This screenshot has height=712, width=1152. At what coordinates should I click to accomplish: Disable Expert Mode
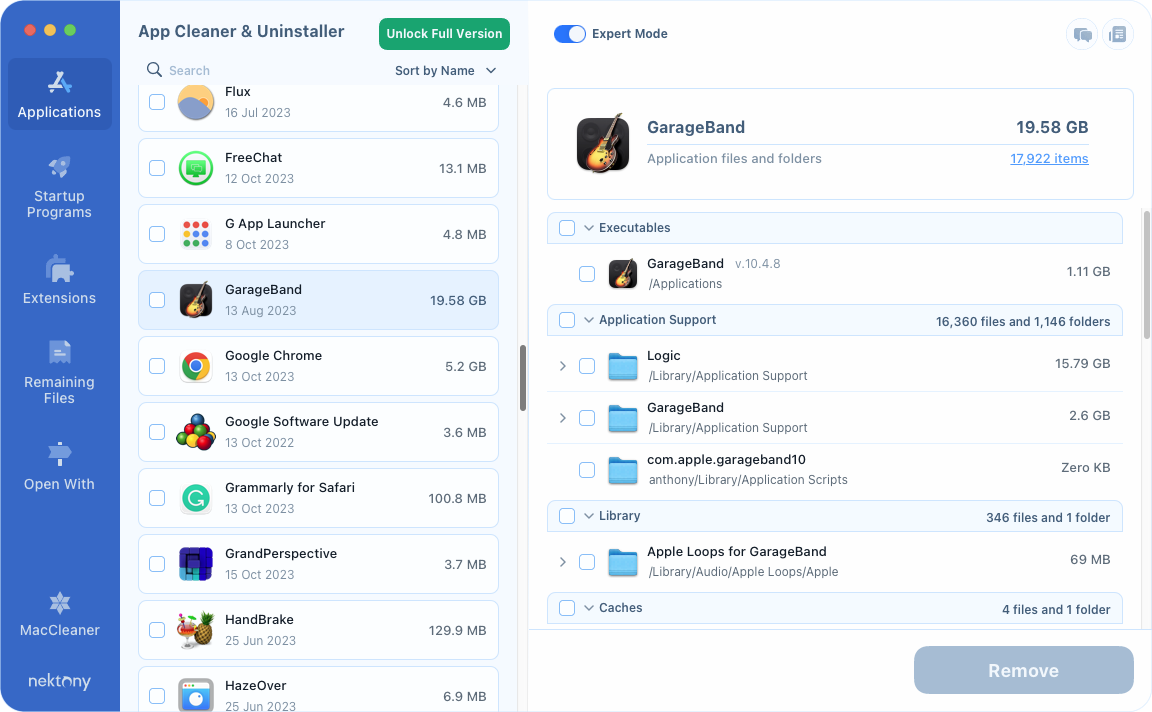tap(569, 33)
